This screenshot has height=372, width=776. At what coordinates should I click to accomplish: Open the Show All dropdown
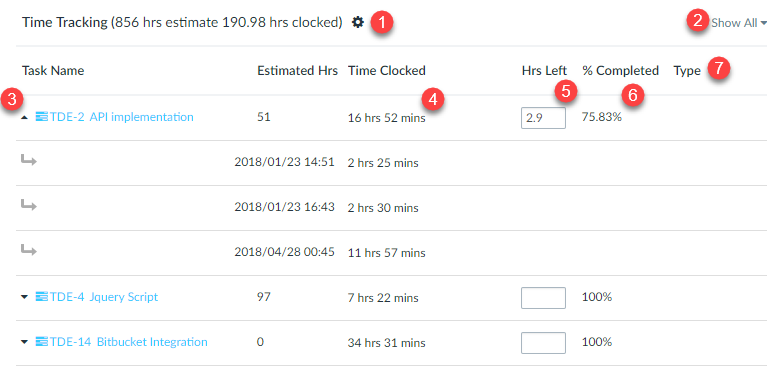pos(739,23)
